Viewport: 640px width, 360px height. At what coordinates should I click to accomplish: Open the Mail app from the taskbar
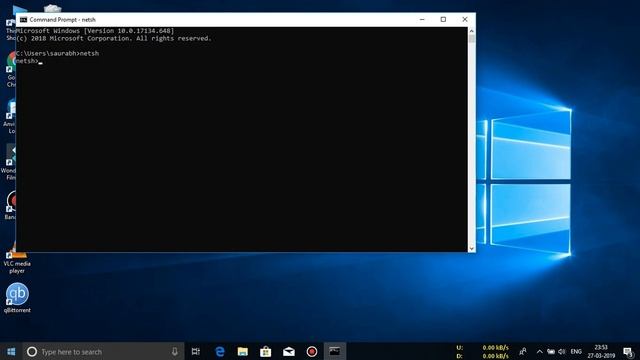(289, 351)
